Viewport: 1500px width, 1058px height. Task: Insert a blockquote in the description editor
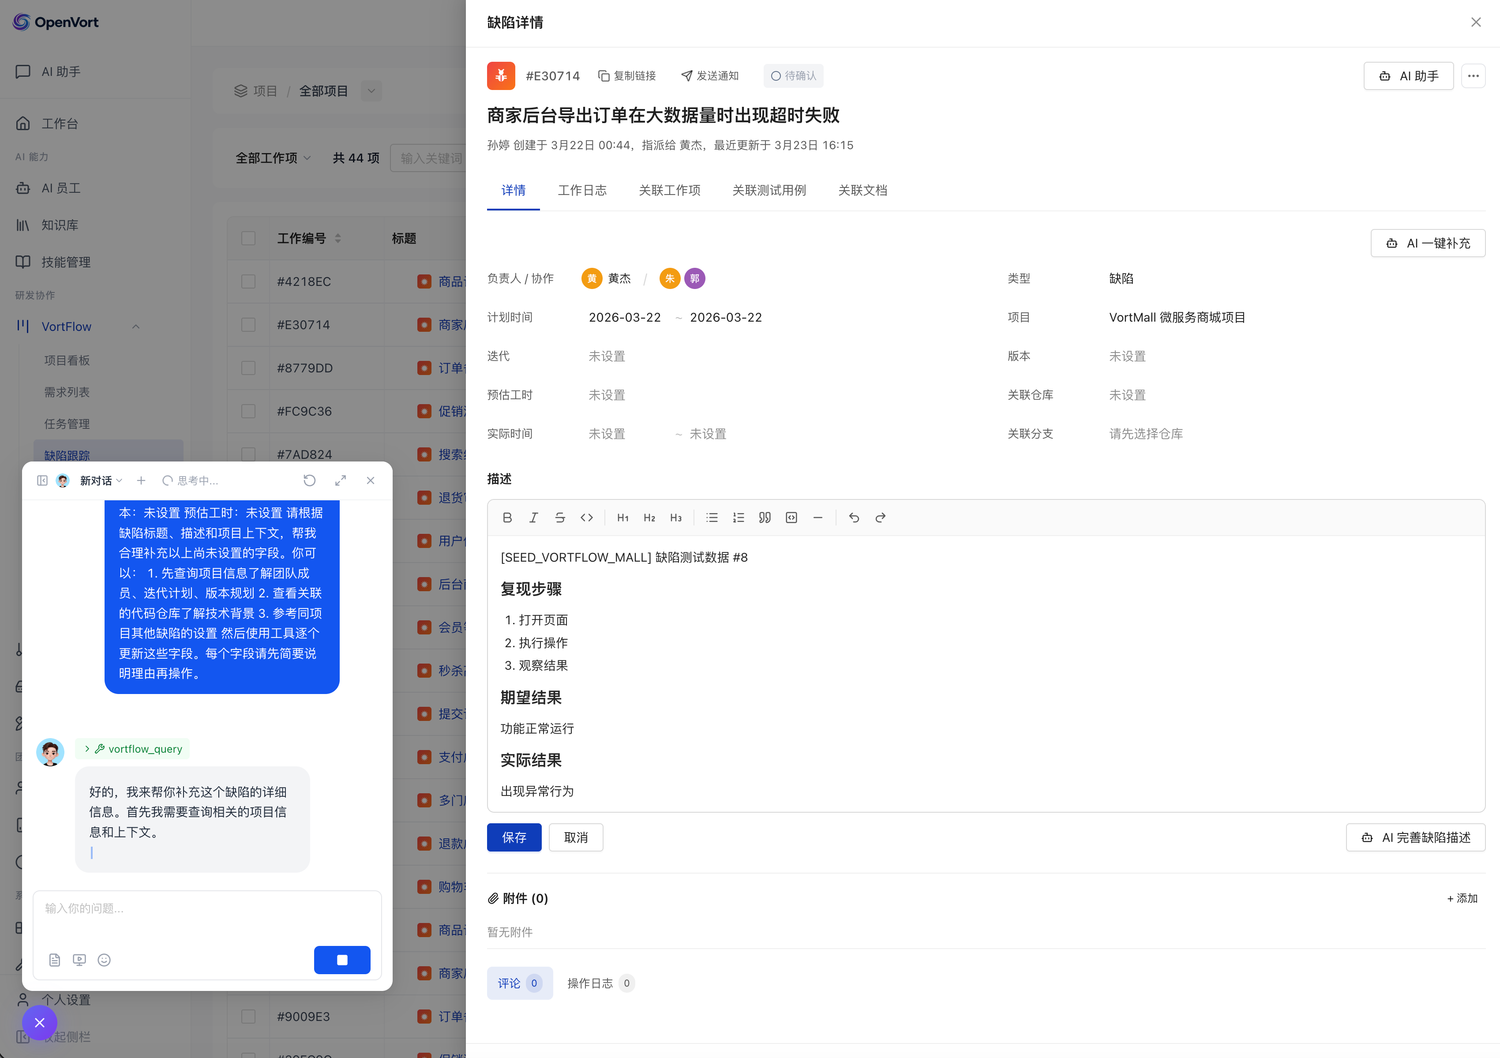(765, 517)
